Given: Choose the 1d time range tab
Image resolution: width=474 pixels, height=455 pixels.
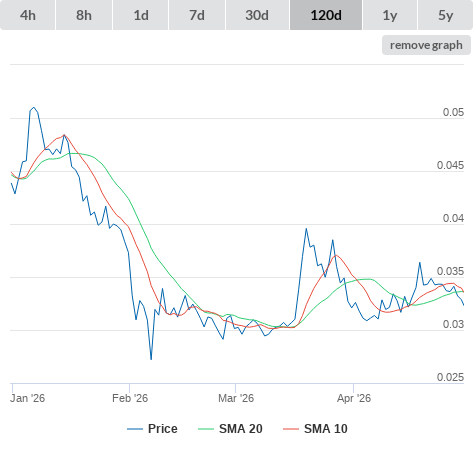Looking at the screenshot, I should 141,15.
